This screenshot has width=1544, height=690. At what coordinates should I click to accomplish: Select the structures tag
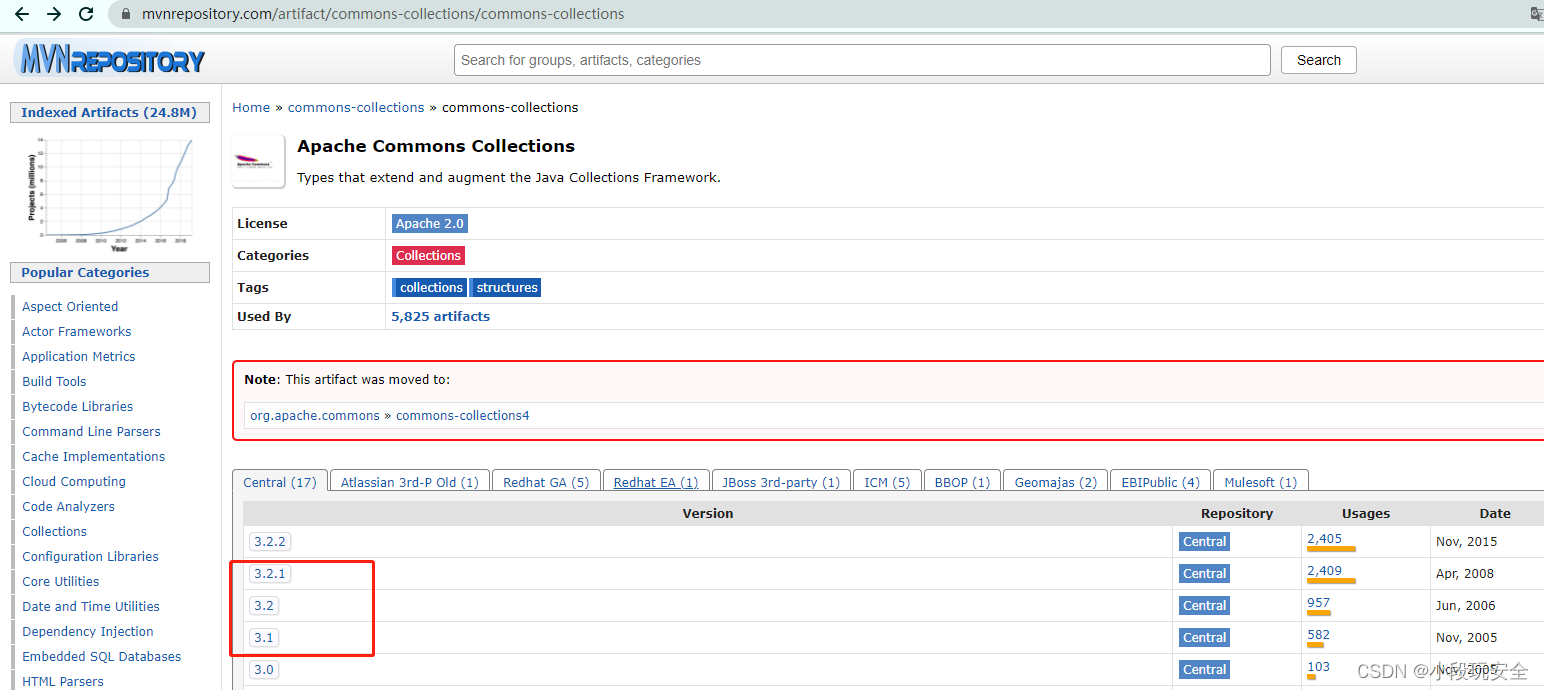pos(506,288)
